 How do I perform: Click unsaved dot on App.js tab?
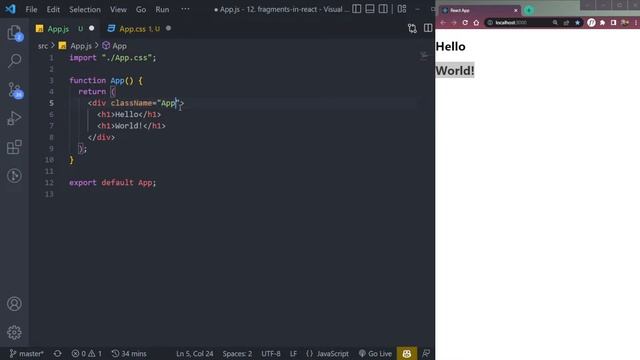coord(91,28)
